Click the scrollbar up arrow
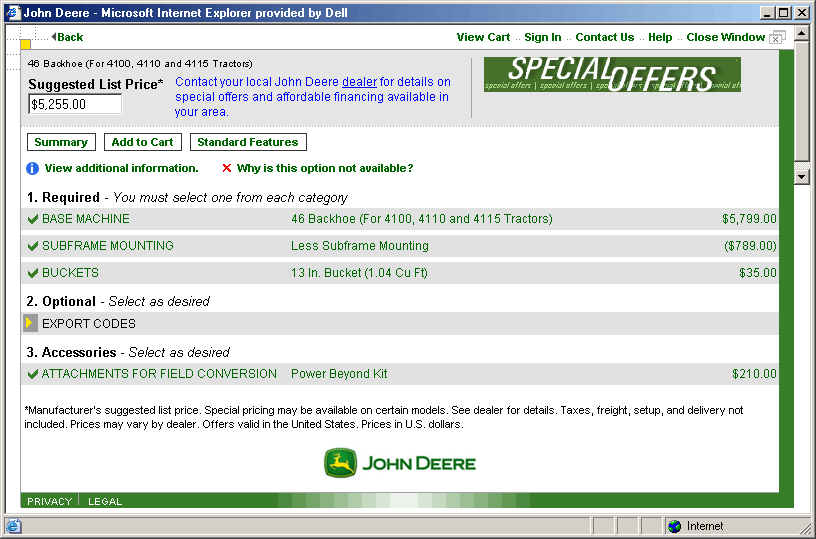The width and height of the screenshot is (816, 539). pyautogui.click(x=802, y=33)
